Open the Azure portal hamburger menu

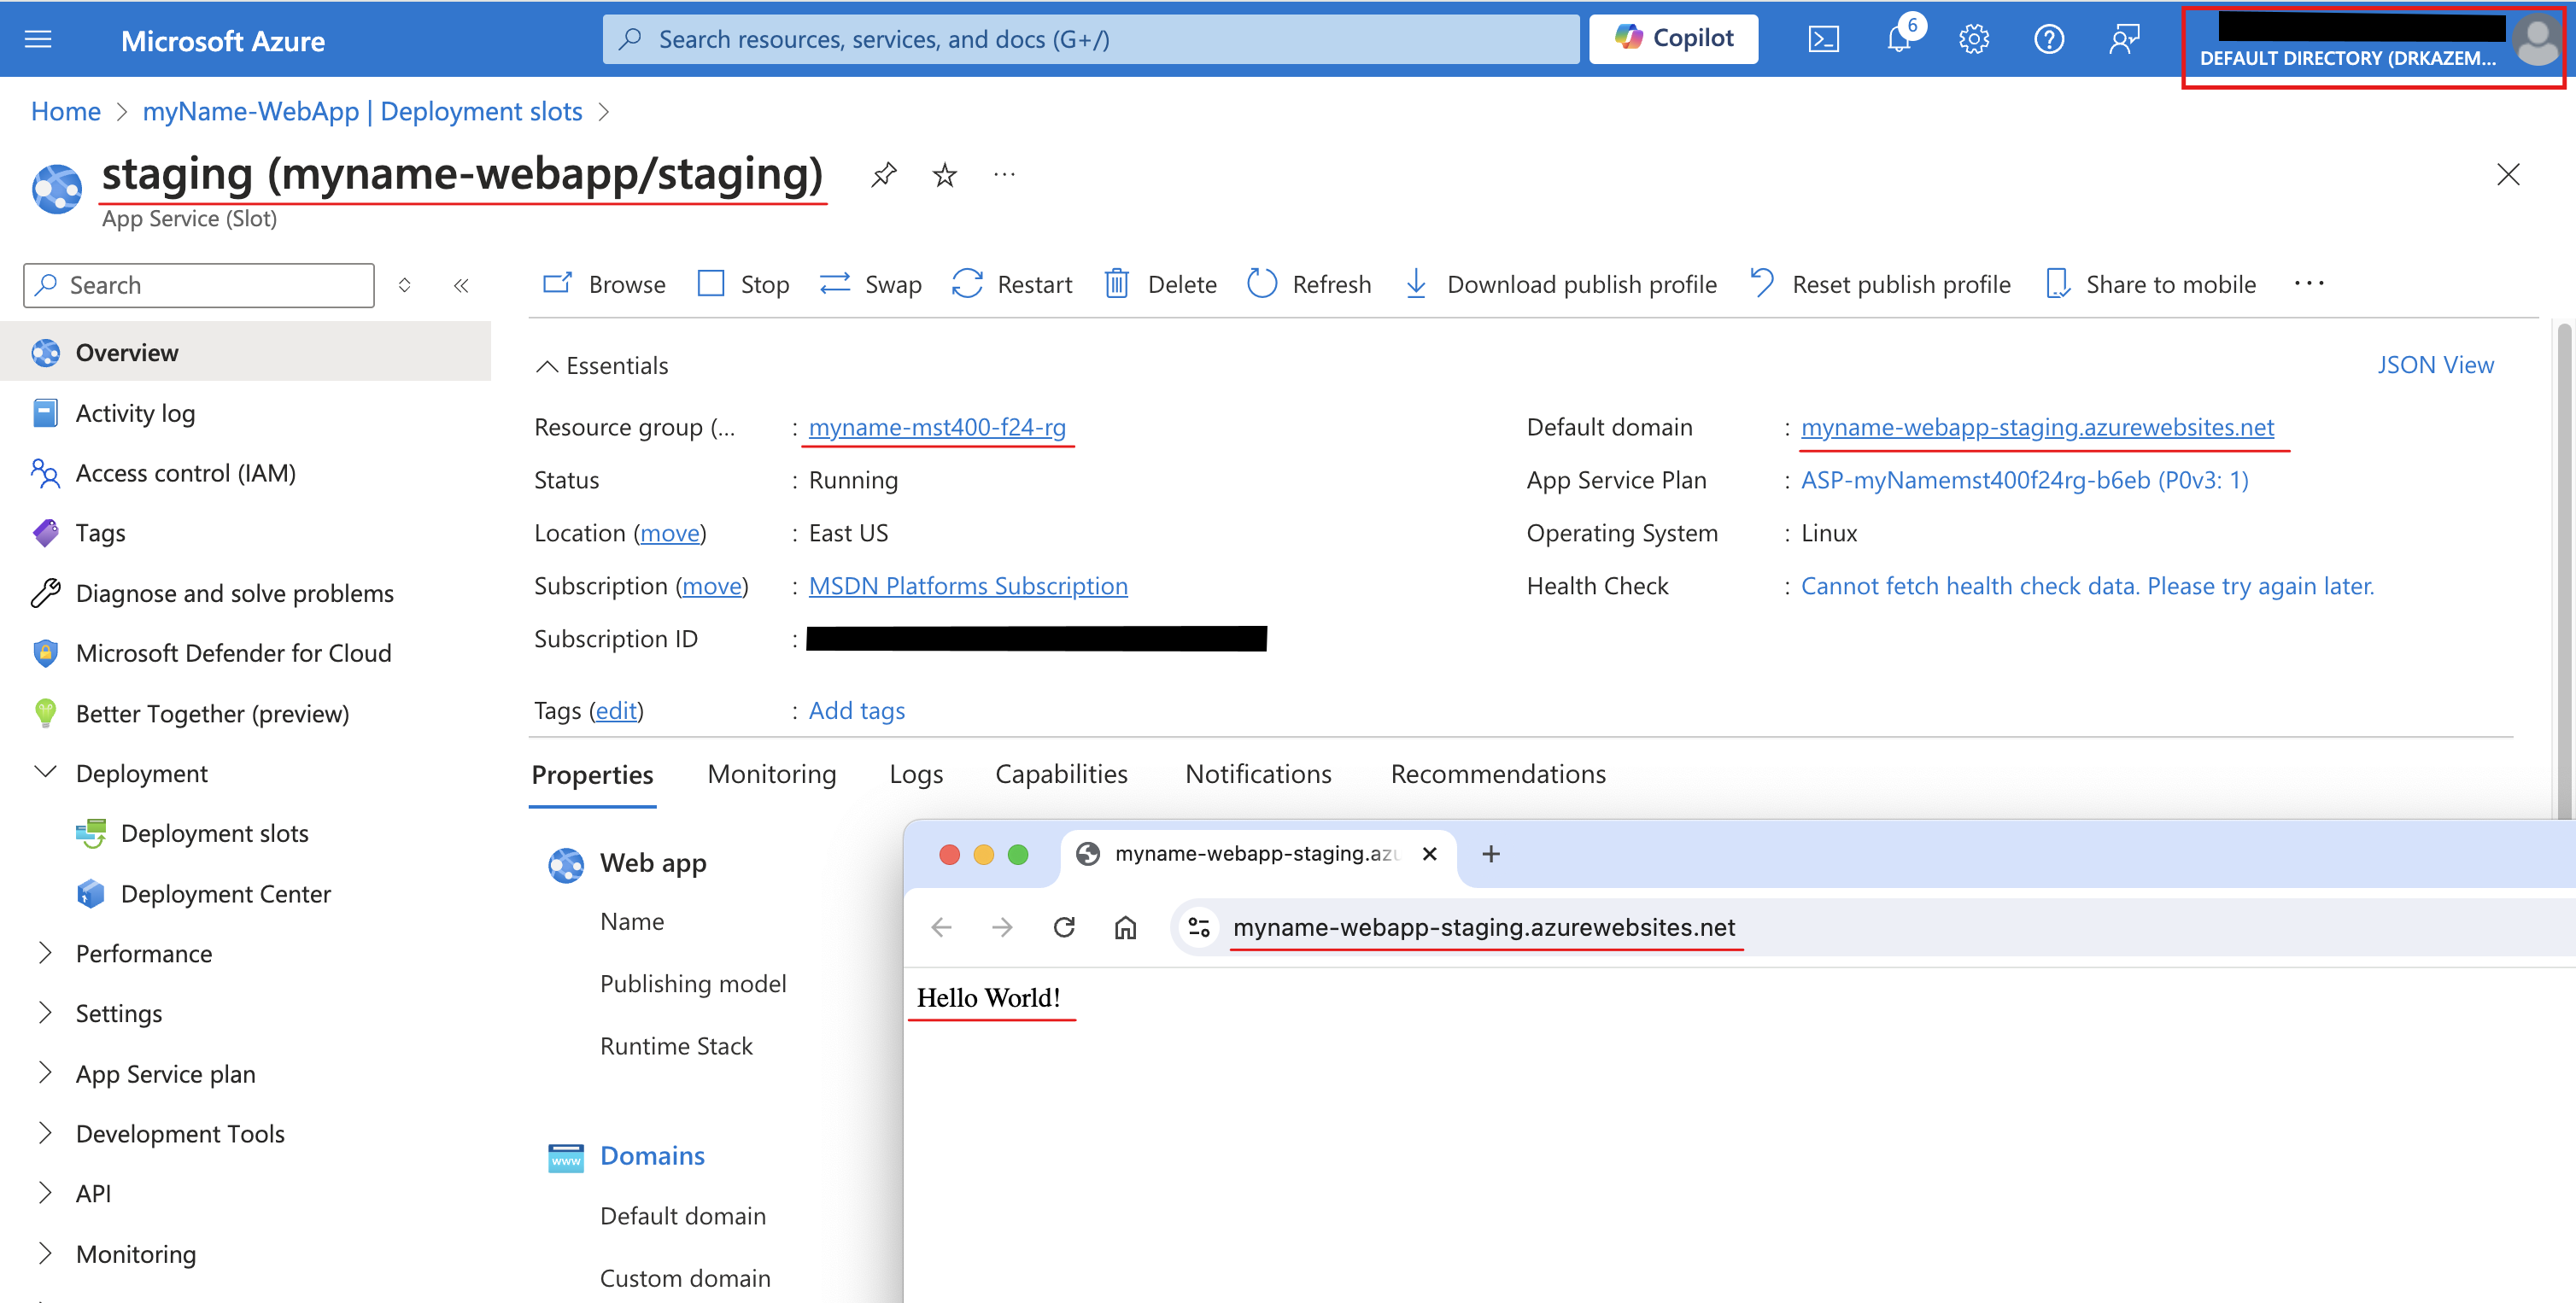click(x=38, y=39)
